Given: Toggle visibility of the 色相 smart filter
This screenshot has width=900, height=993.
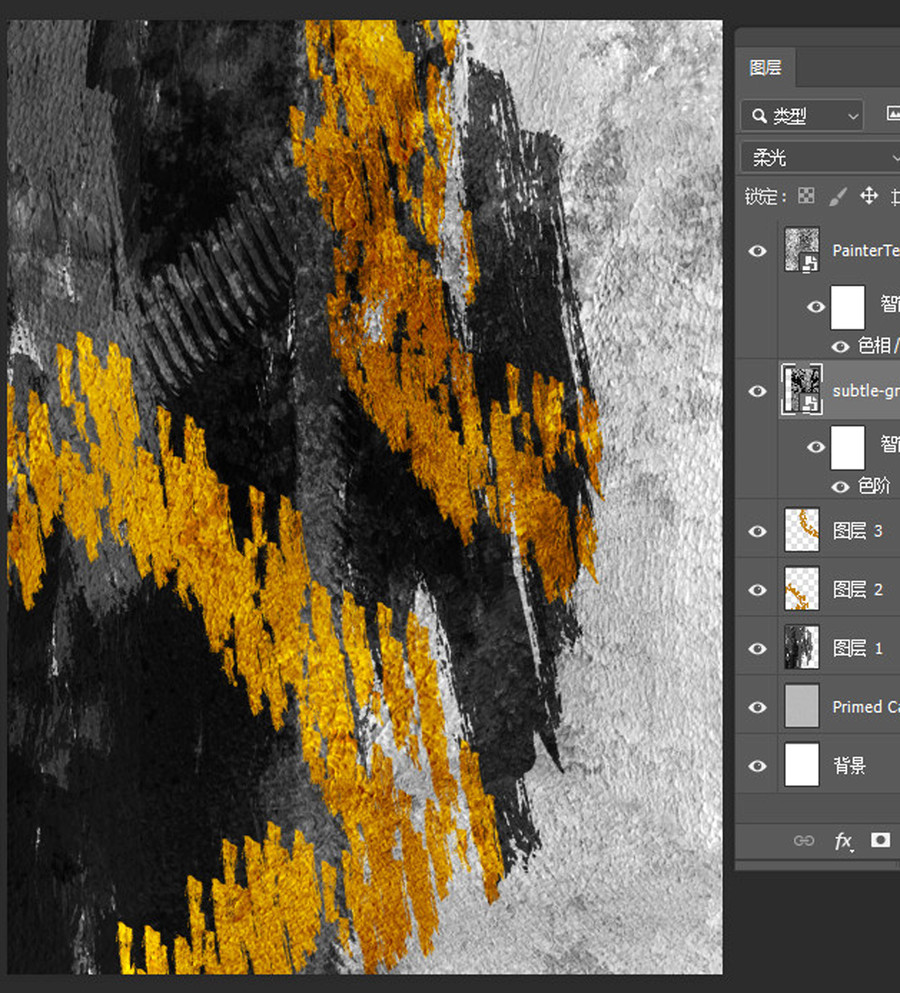Looking at the screenshot, I should (x=840, y=346).
